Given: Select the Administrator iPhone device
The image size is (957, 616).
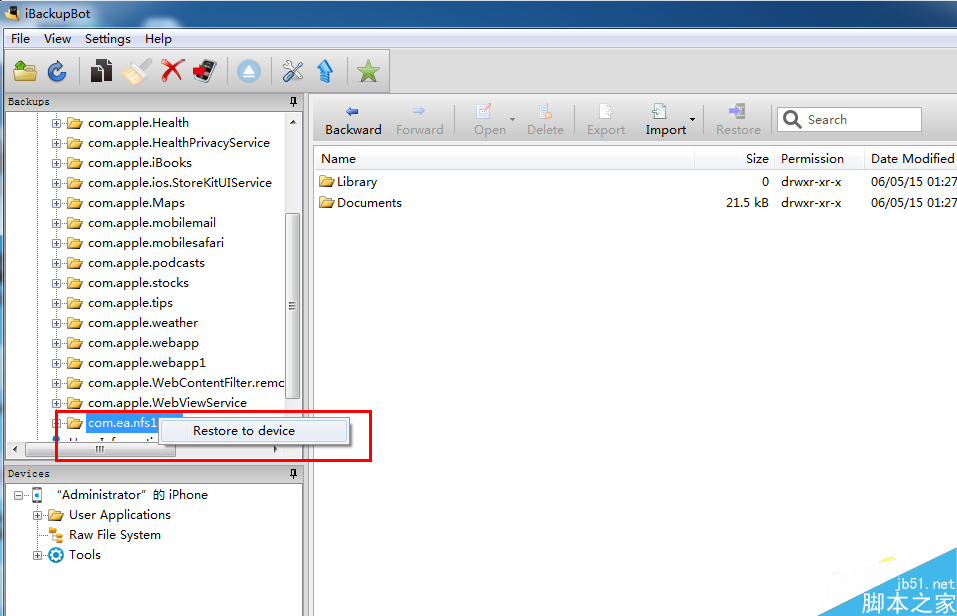Looking at the screenshot, I should tap(132, 495).
